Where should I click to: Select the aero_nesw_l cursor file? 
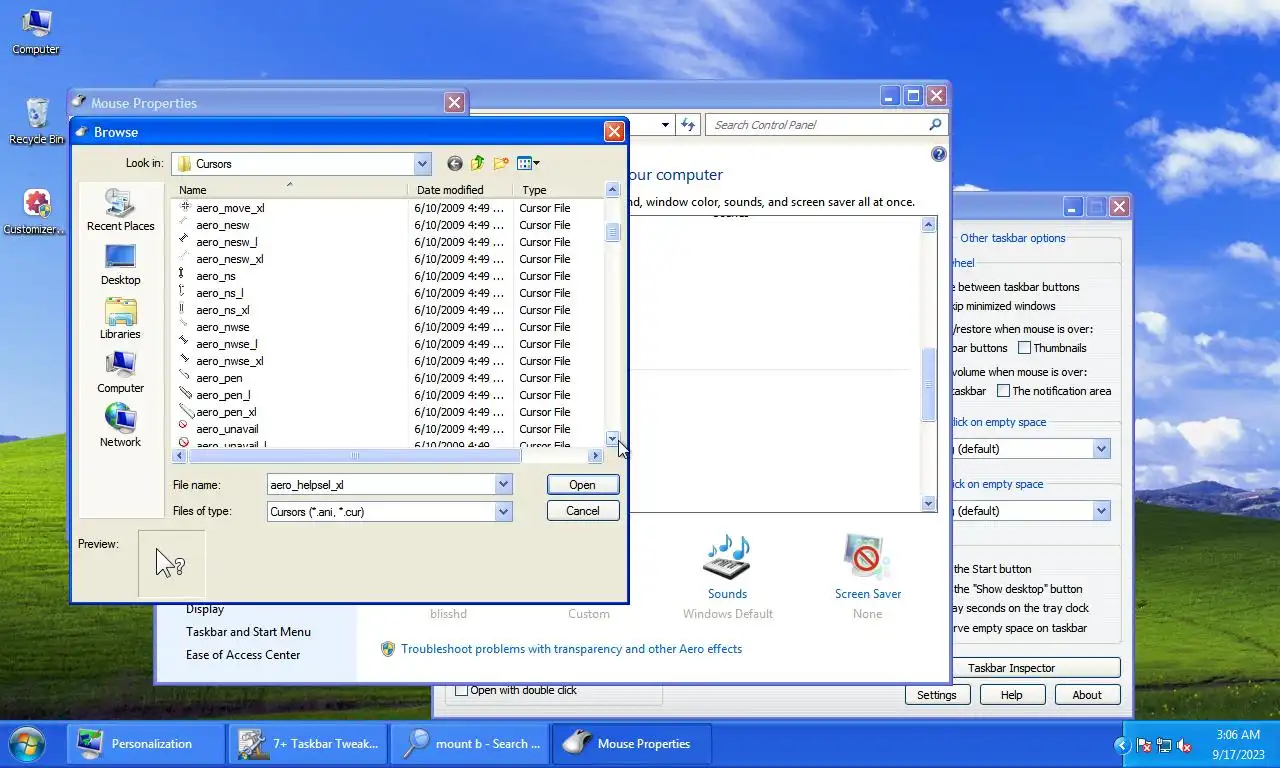coord(227,242)
